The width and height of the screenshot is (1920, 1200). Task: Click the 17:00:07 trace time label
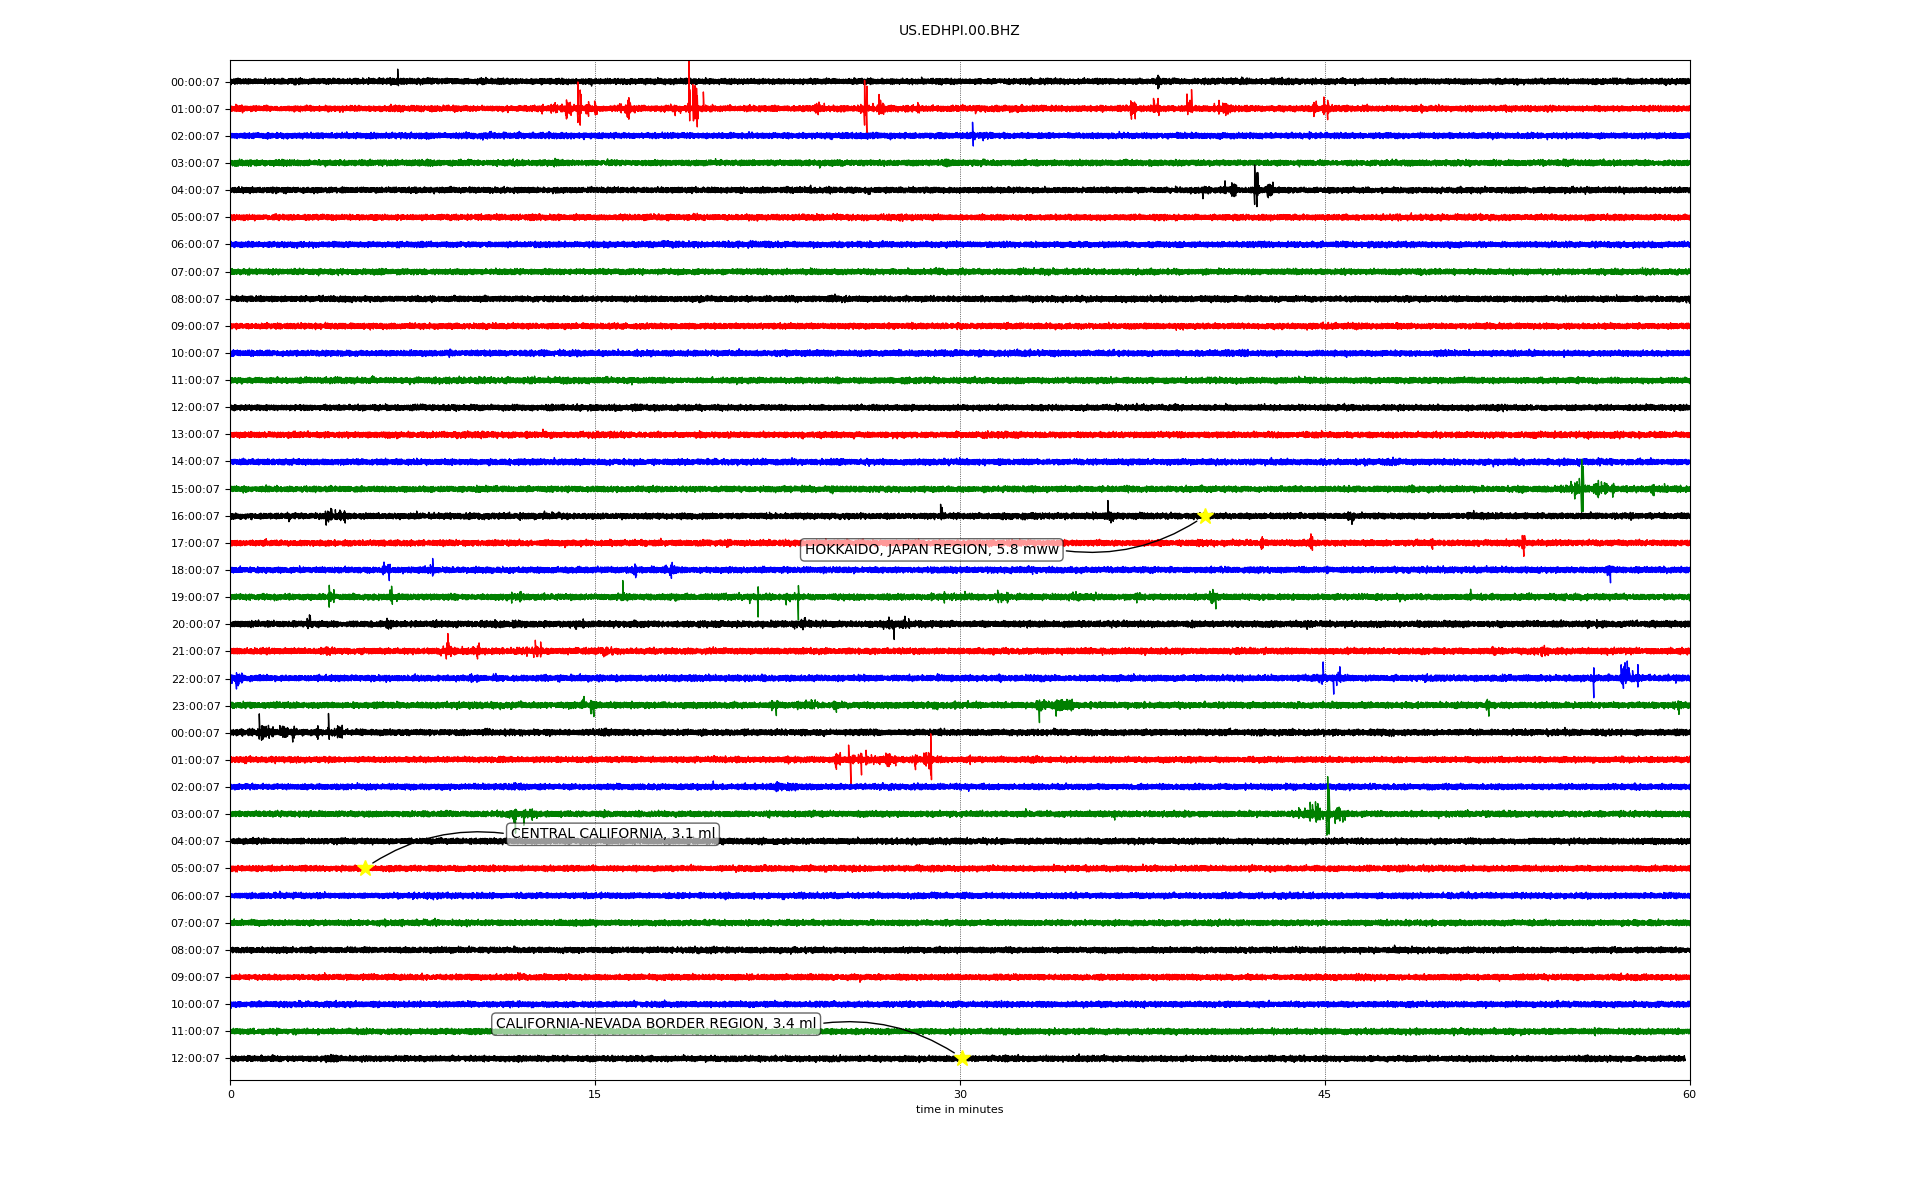(195, 544)
